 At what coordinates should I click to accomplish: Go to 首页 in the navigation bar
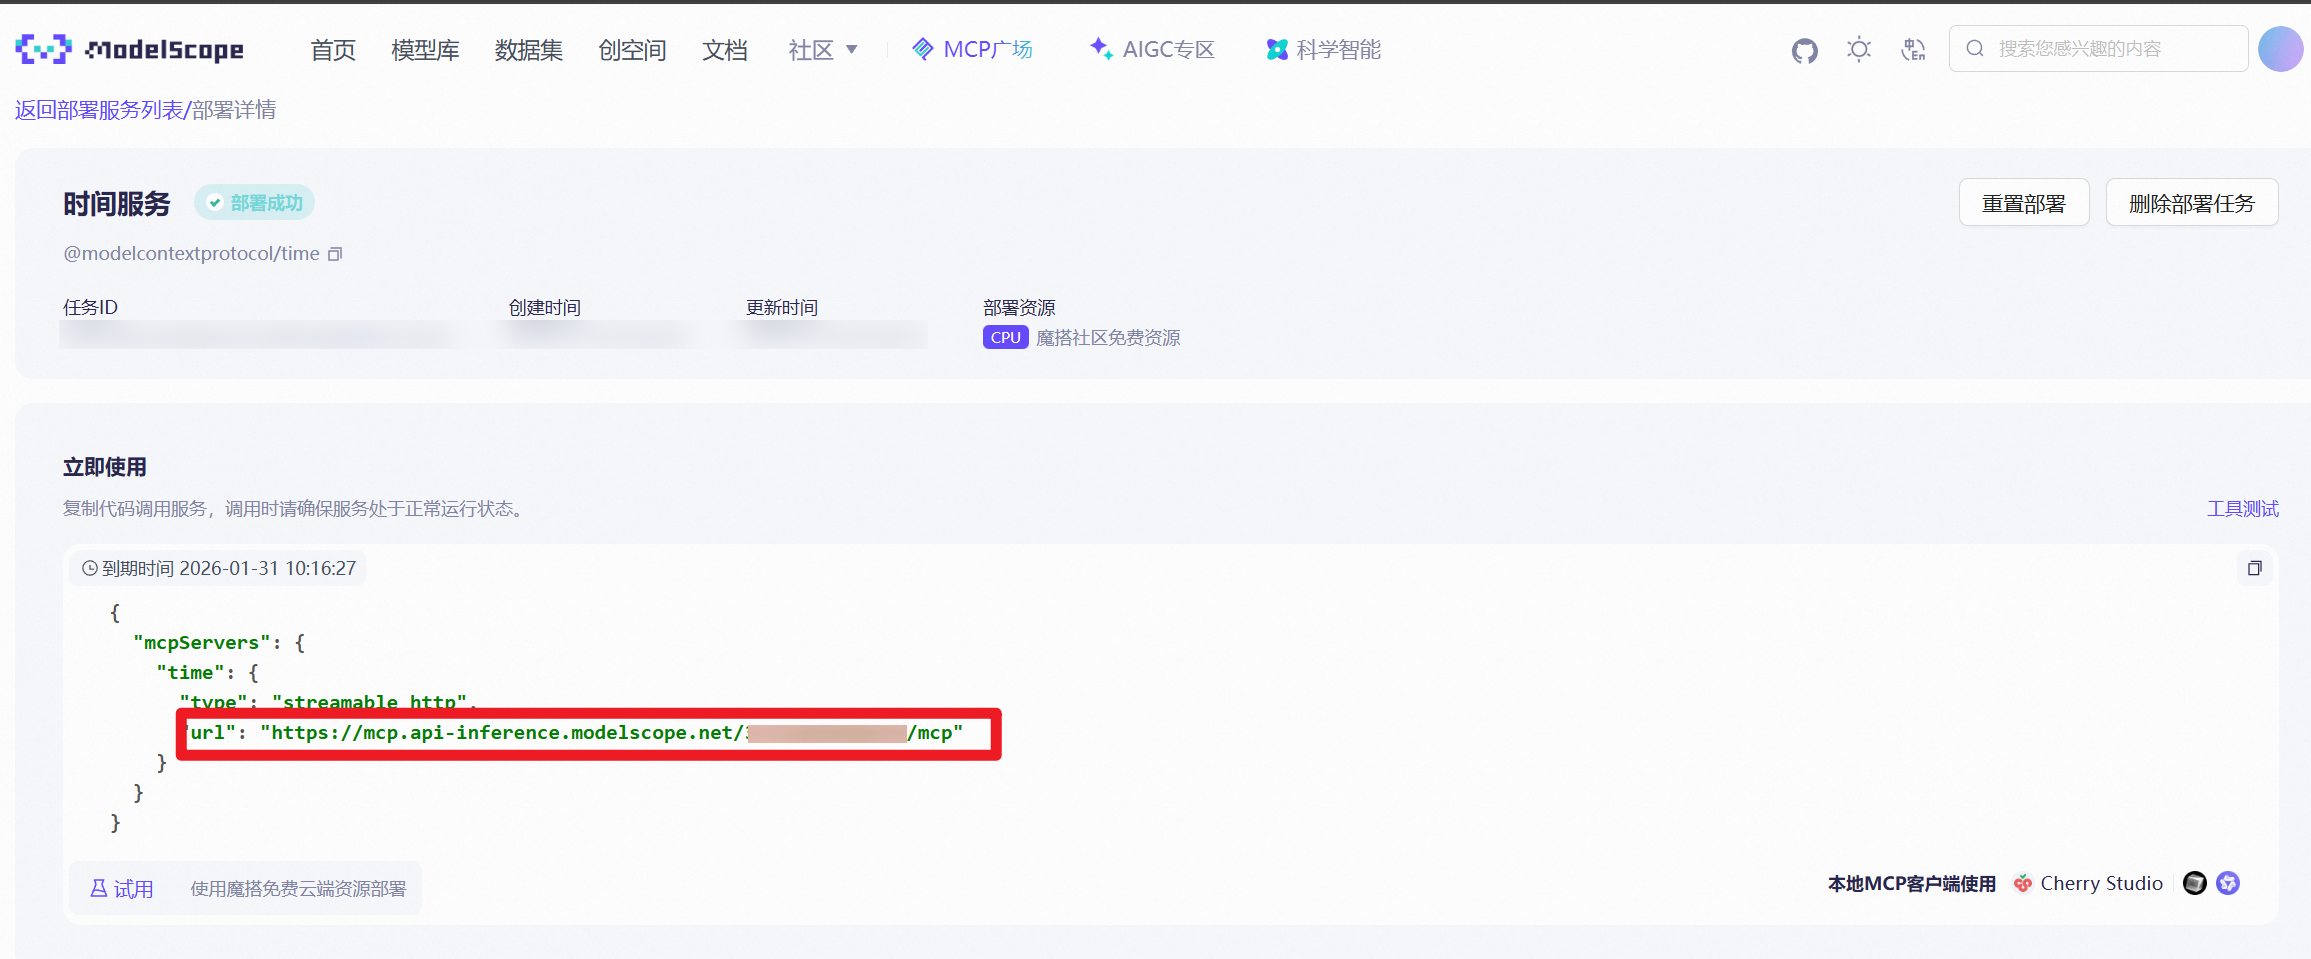[333, 50]
